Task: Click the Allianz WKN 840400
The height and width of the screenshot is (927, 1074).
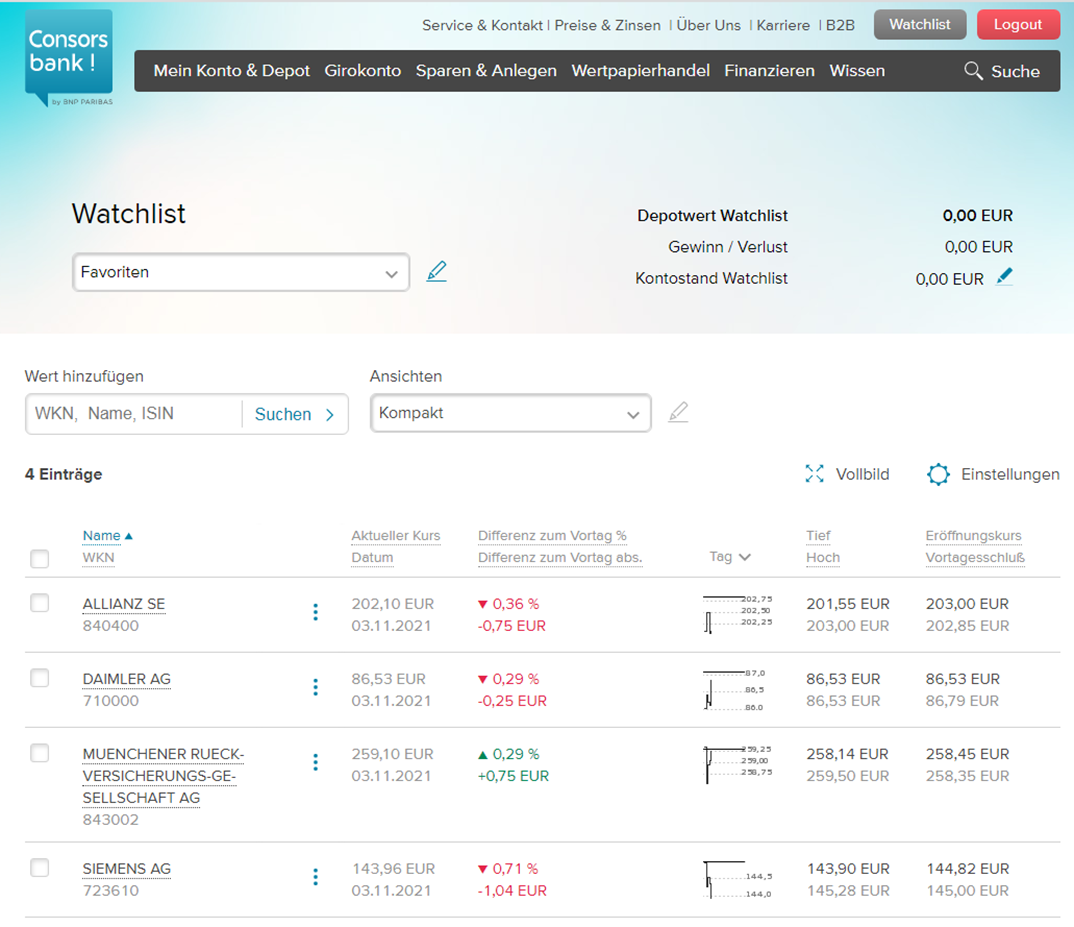Action: [111, 626]
